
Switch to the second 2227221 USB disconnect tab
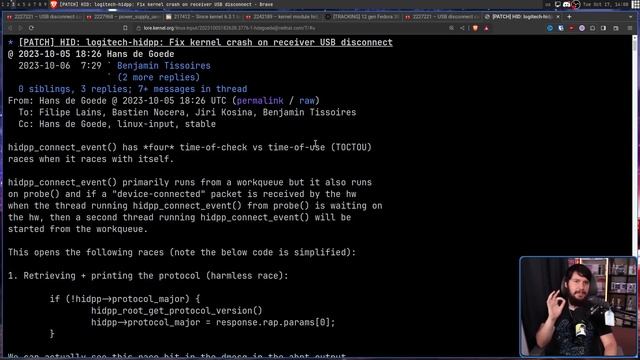point(442,17)
